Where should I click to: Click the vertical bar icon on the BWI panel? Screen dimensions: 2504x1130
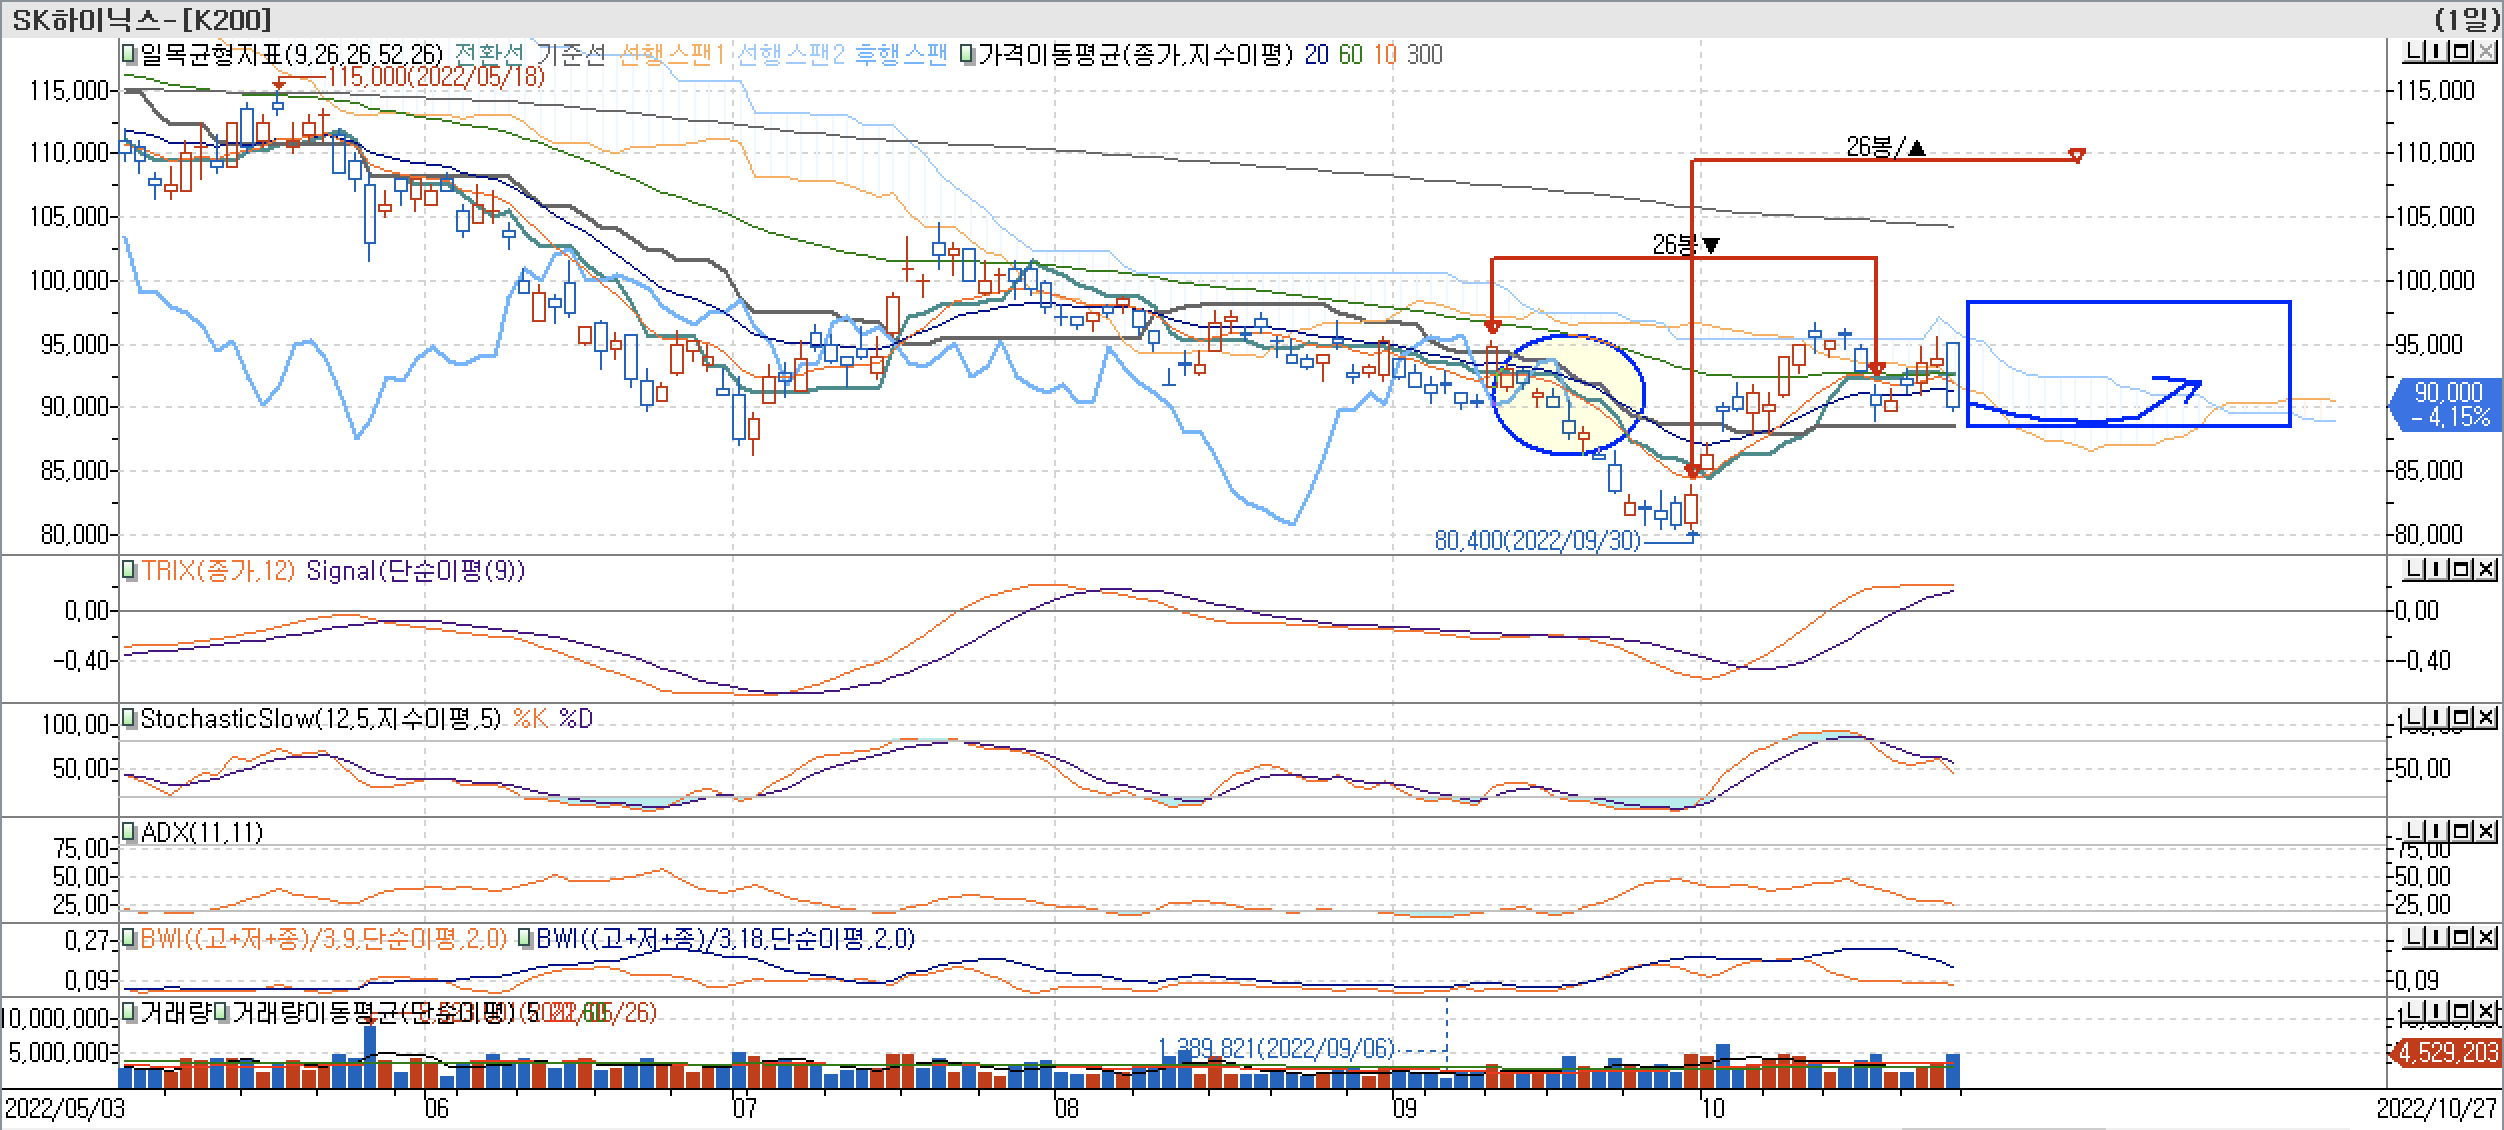coord(2438,938)
